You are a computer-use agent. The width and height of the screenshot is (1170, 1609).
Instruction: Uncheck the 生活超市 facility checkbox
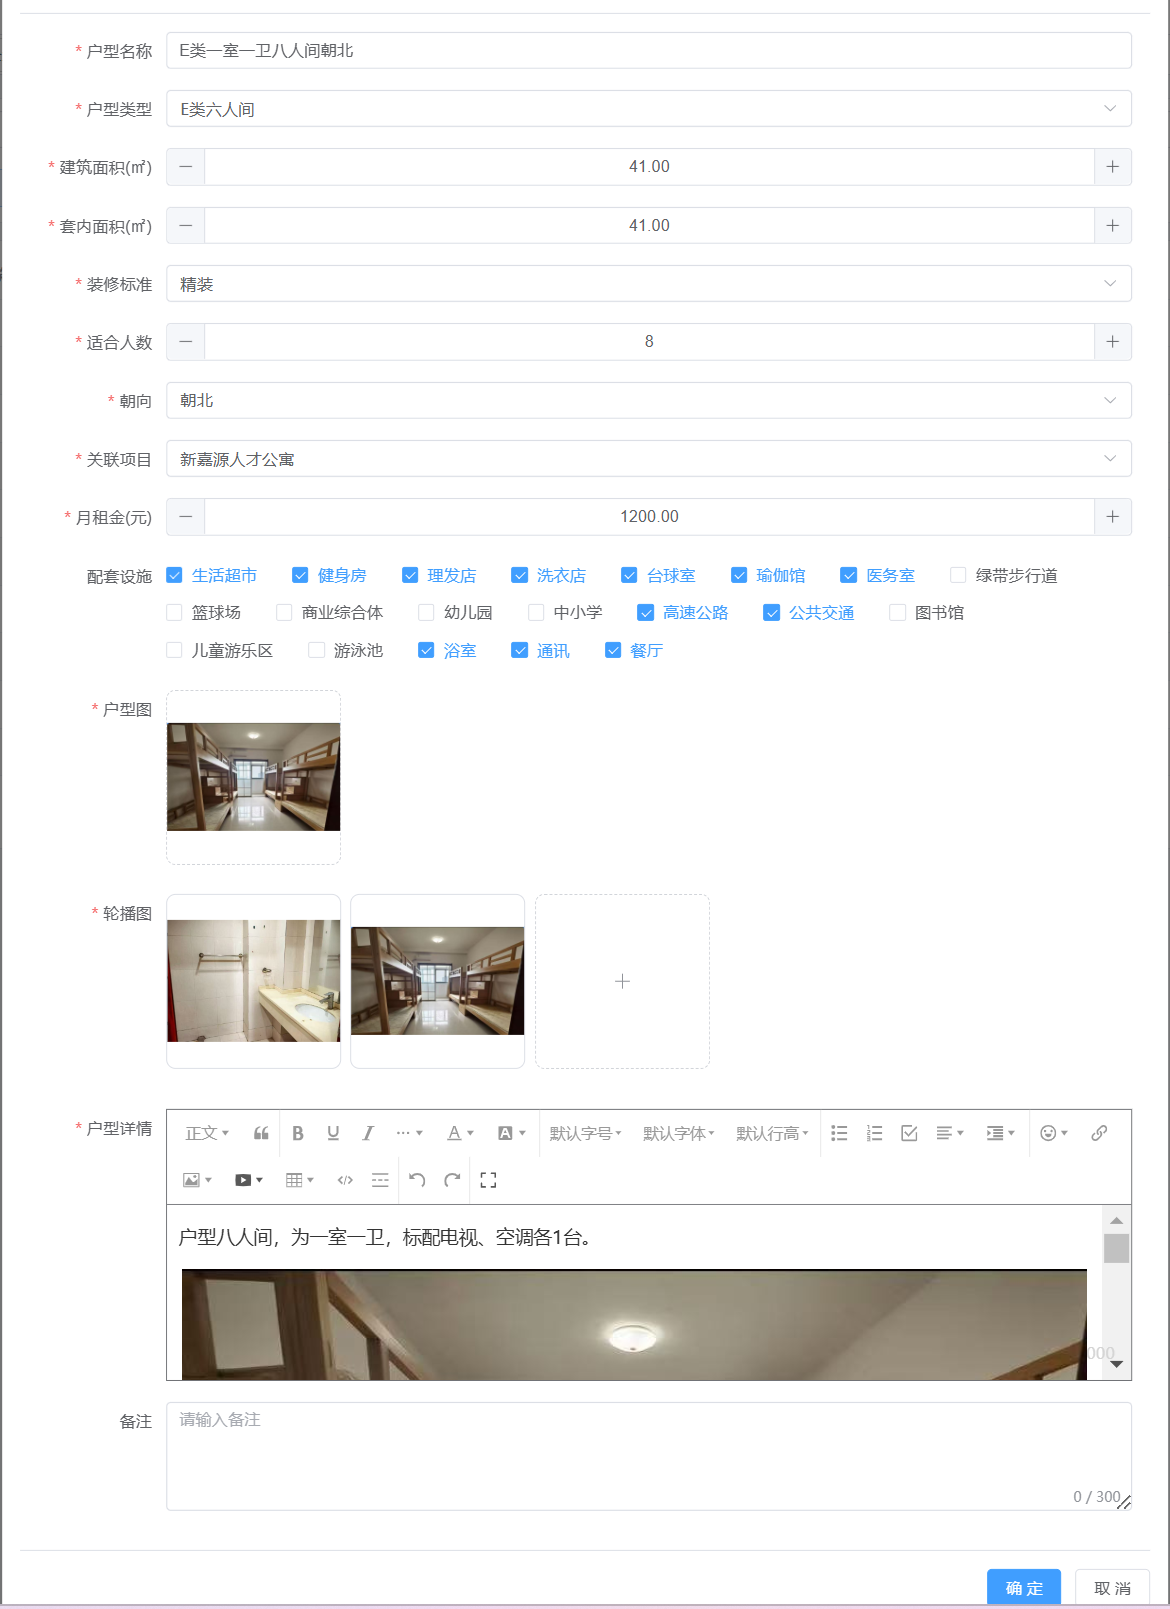click(x=175, y=576)
